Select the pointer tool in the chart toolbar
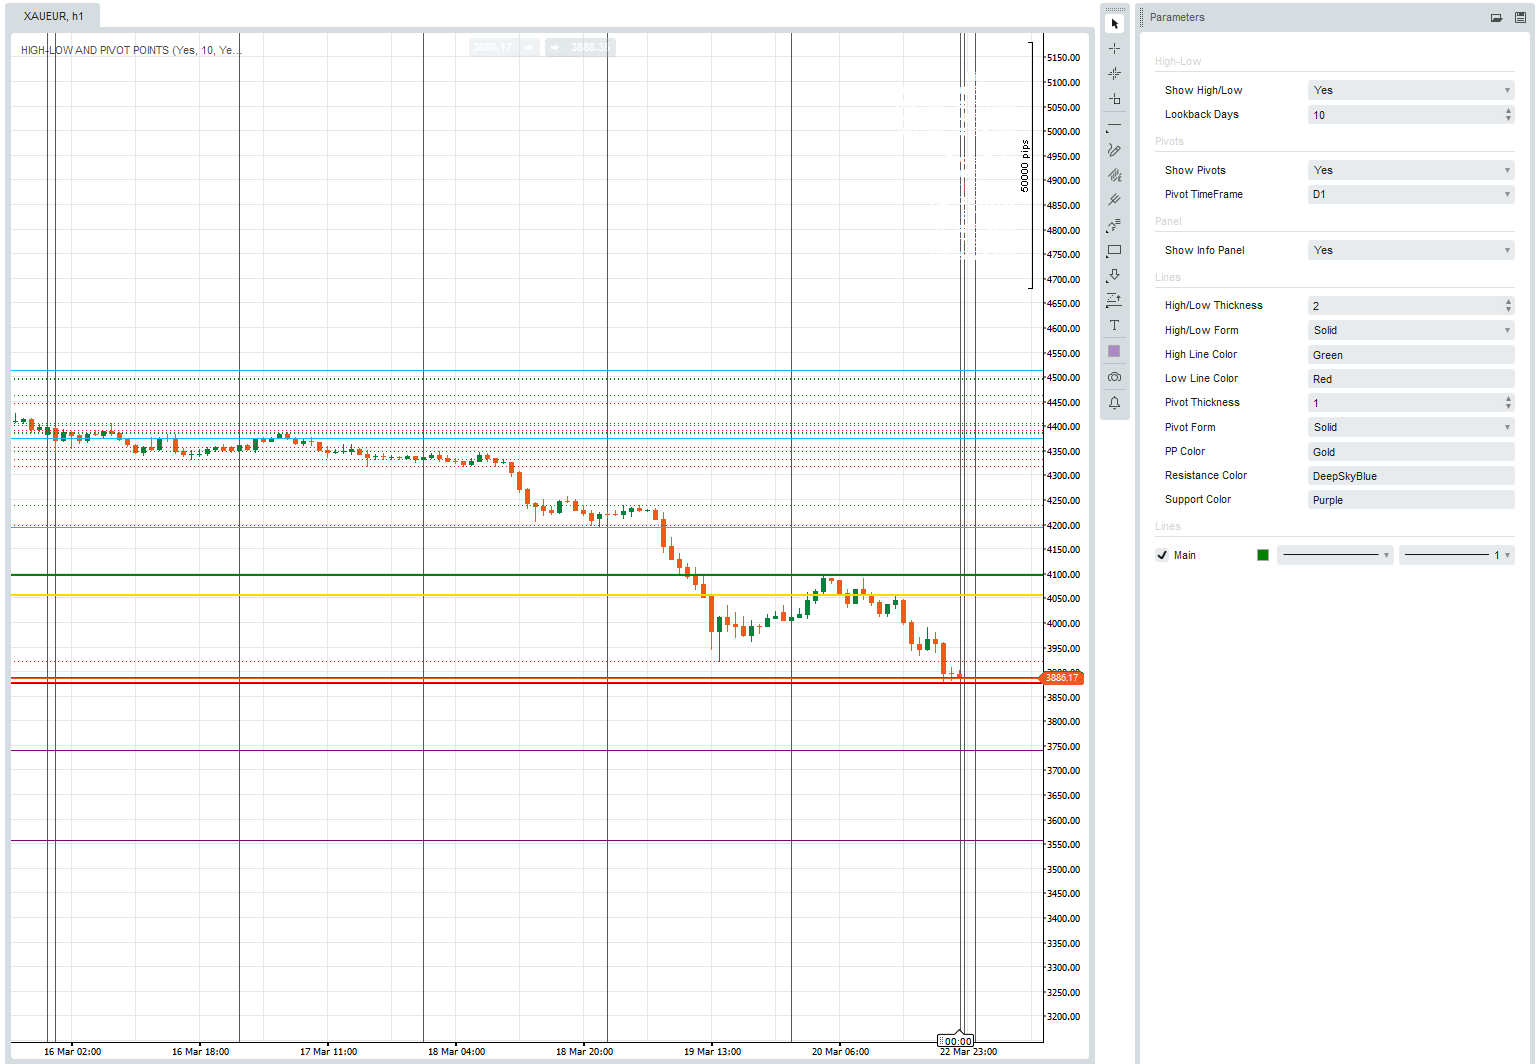Screen dimensions: 1540x1064 (x=1114, y=22)
